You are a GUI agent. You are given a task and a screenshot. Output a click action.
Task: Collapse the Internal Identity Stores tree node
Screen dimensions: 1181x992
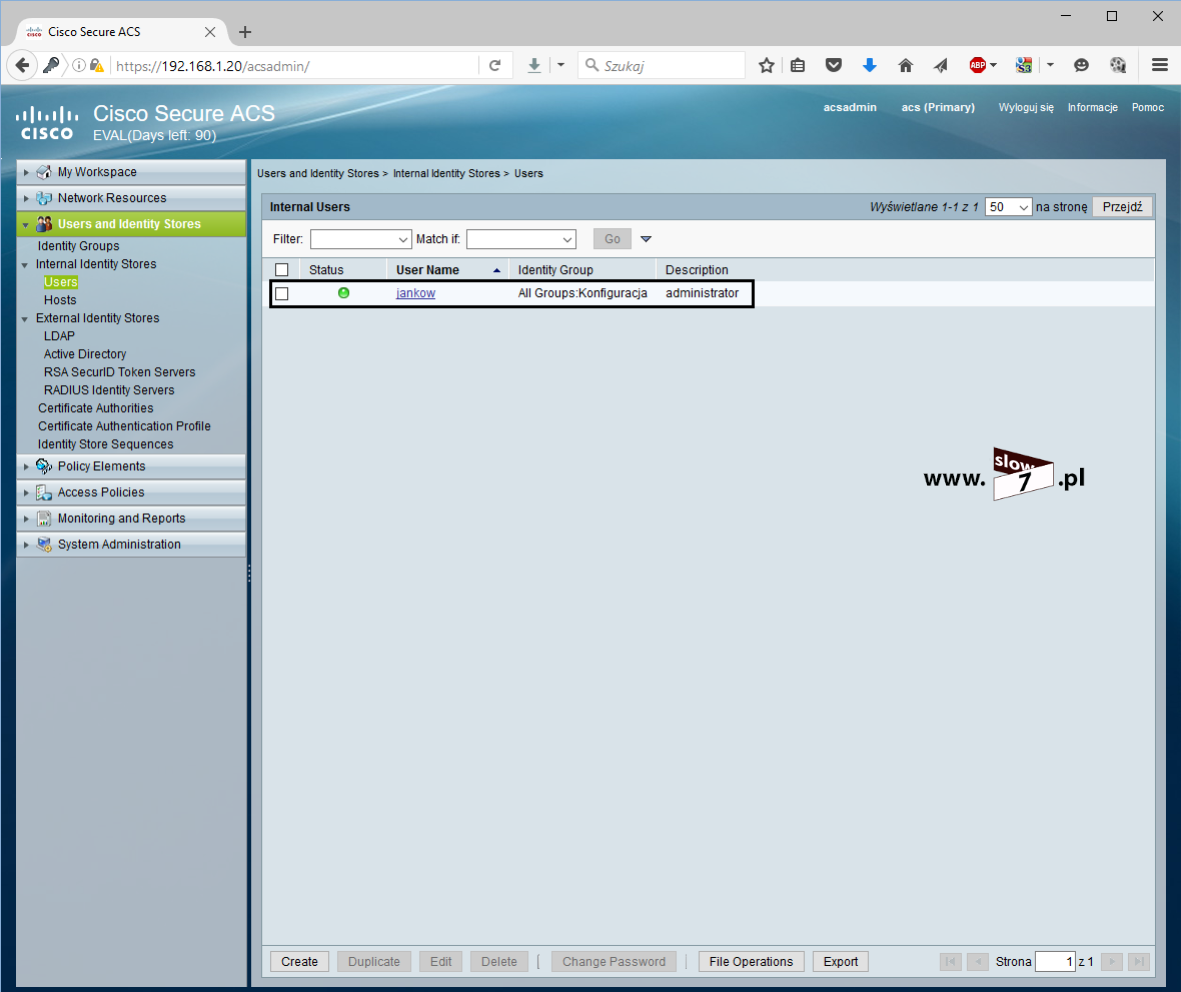[x=25, y=265]
